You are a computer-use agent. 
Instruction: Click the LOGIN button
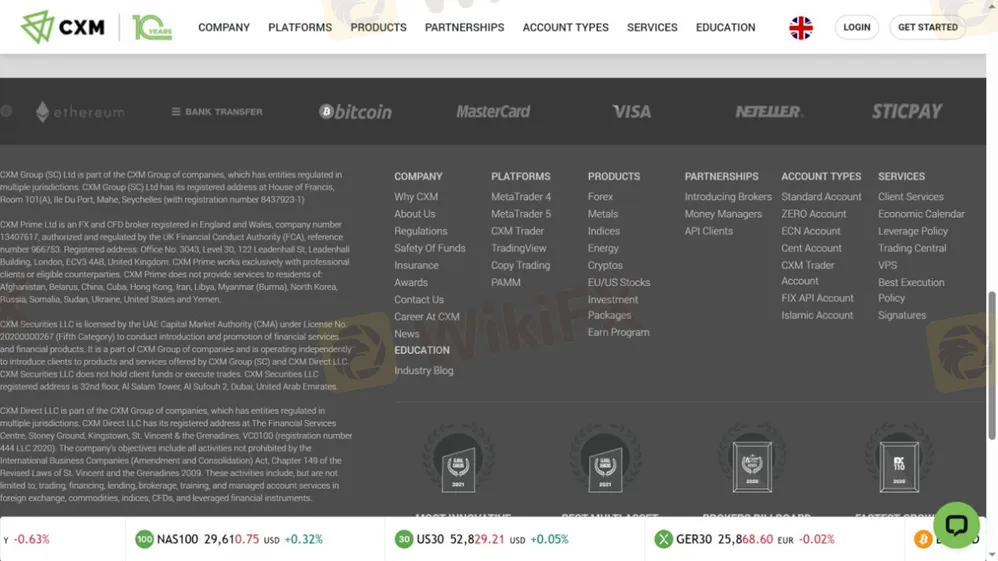point(857,27)
